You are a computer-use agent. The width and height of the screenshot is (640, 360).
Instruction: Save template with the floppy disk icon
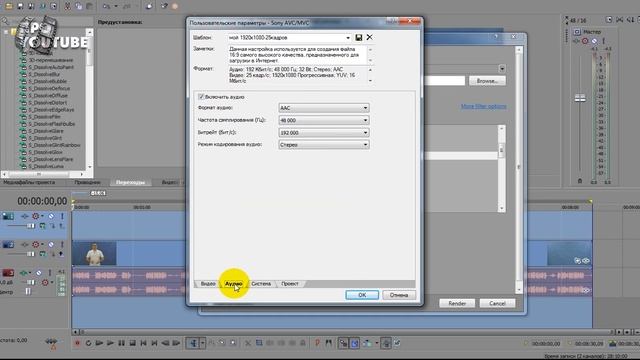[x=358, y=38]
